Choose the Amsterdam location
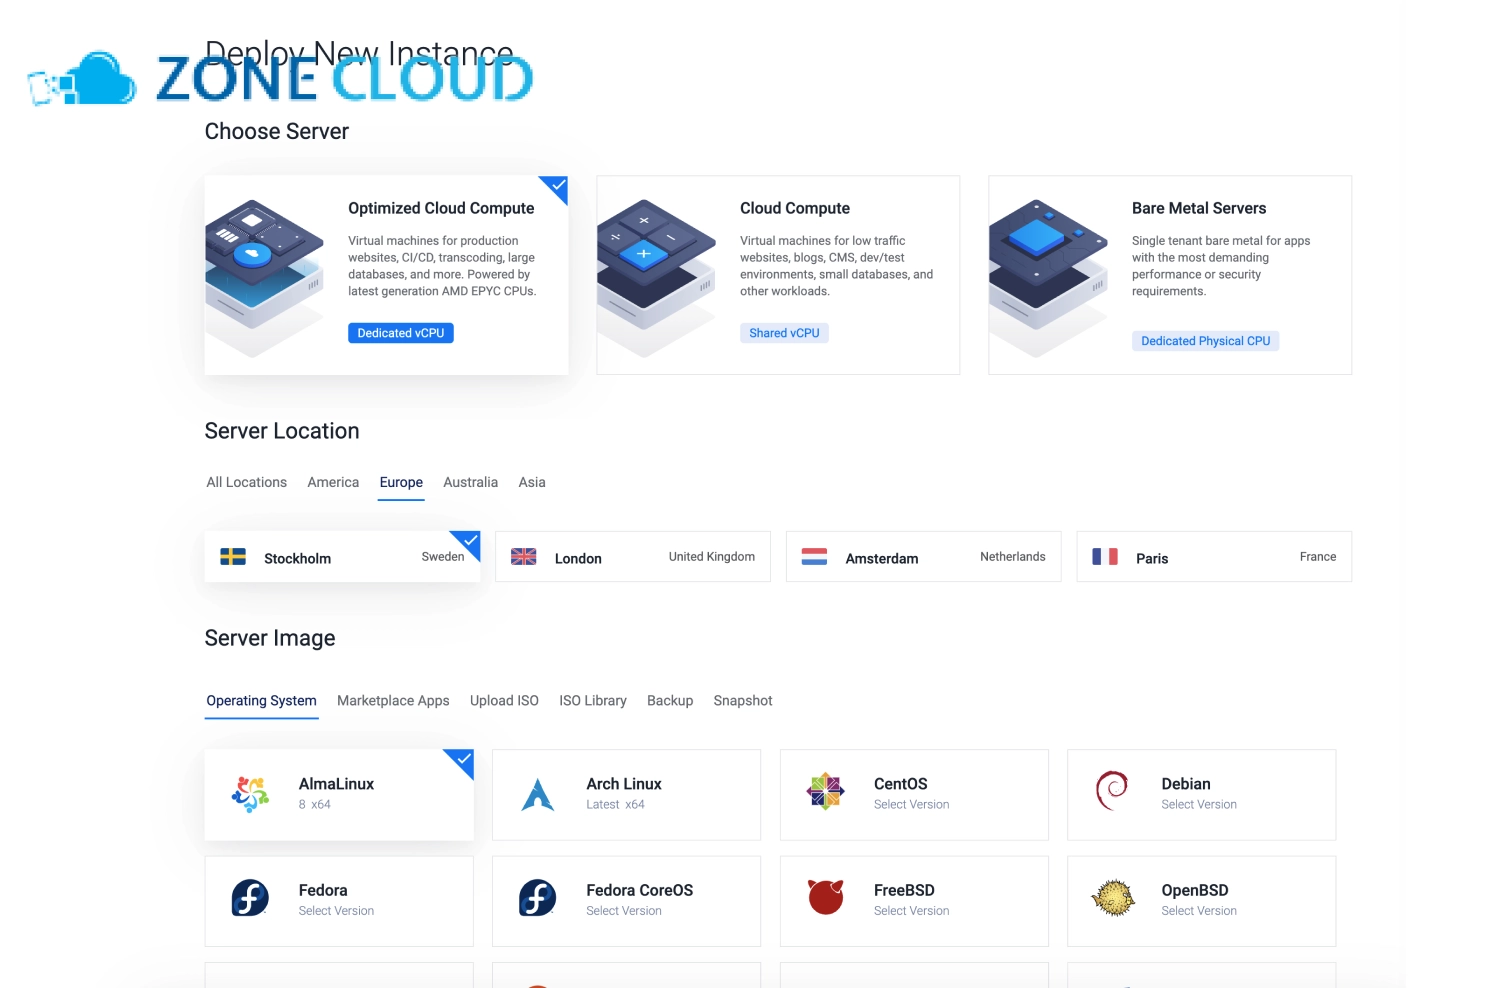This screenshot has width=1500, height=988. [923, 557]
